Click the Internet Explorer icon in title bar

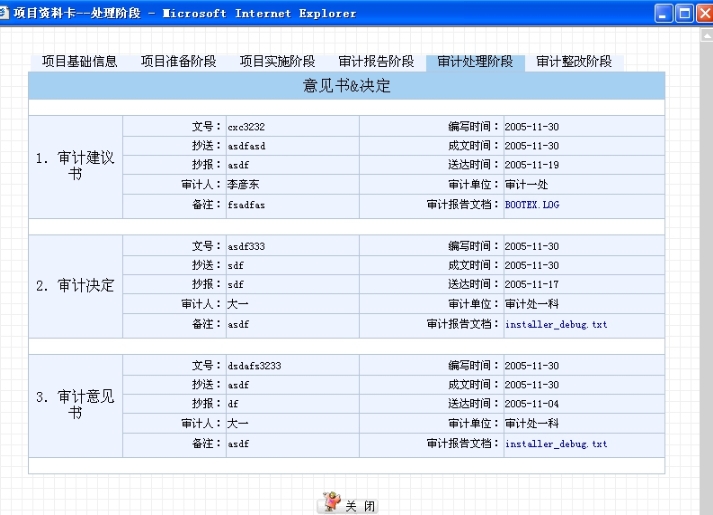pos(7,13)
